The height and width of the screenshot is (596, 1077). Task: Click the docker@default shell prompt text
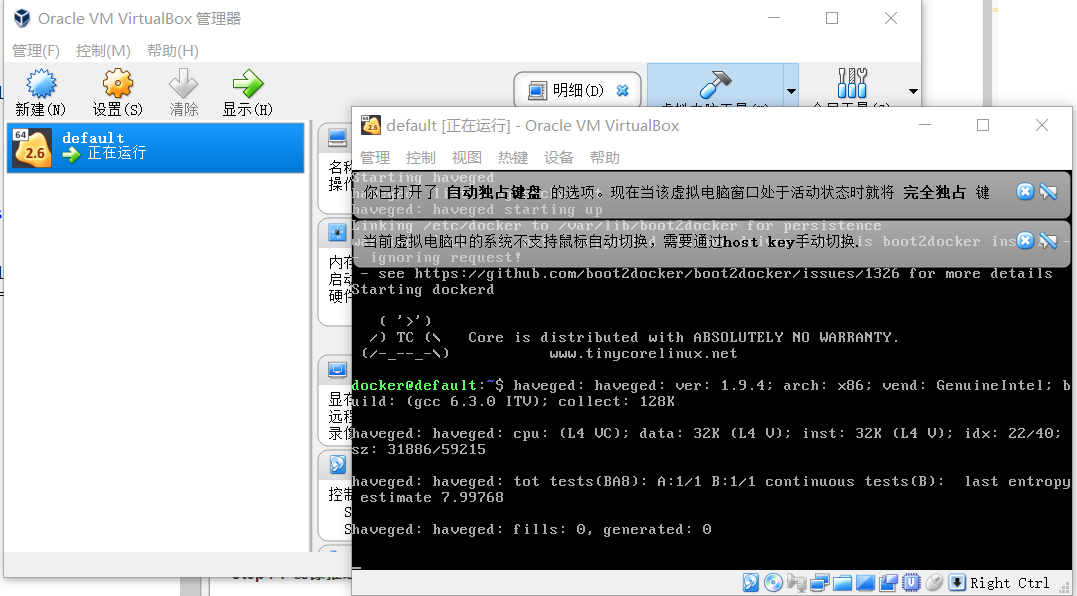point(413,385)
